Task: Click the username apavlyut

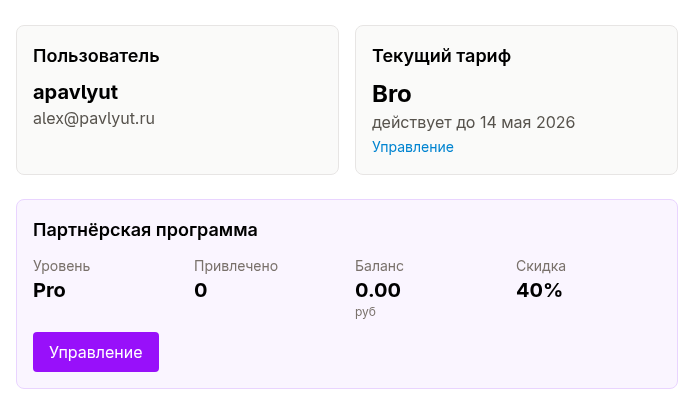Action: coord(76,92)
